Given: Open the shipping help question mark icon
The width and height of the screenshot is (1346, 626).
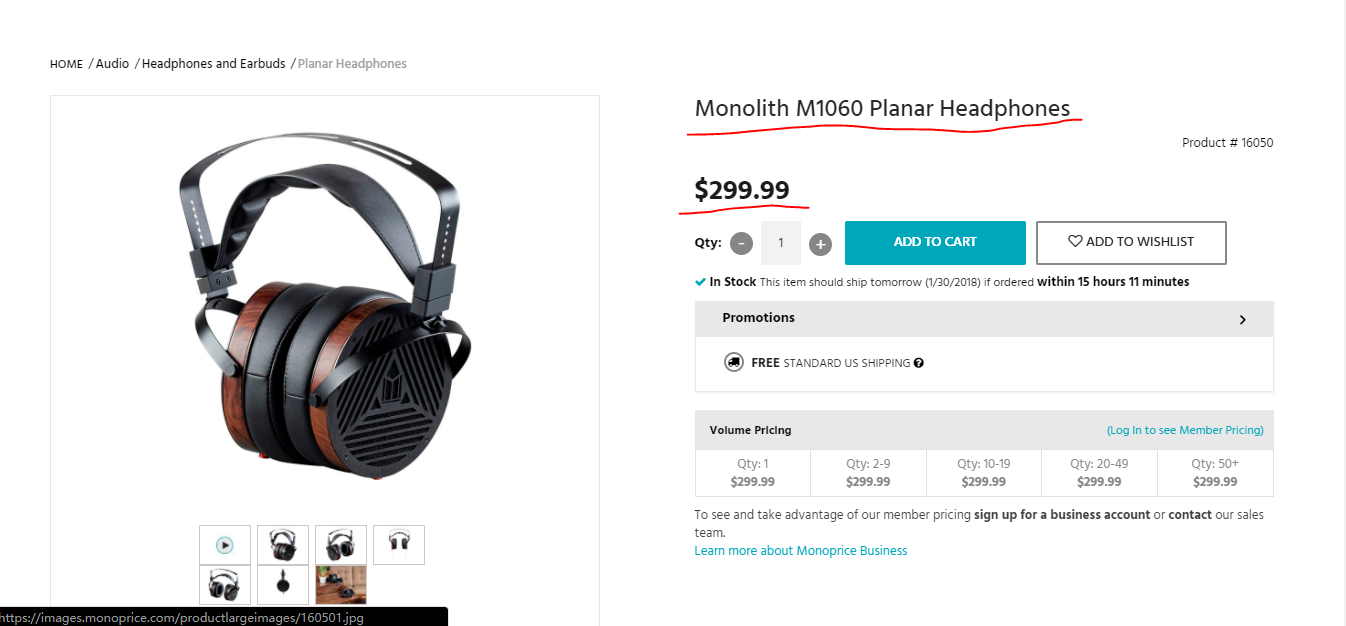Looking at the screenshot, I should [x=918, y=363].
